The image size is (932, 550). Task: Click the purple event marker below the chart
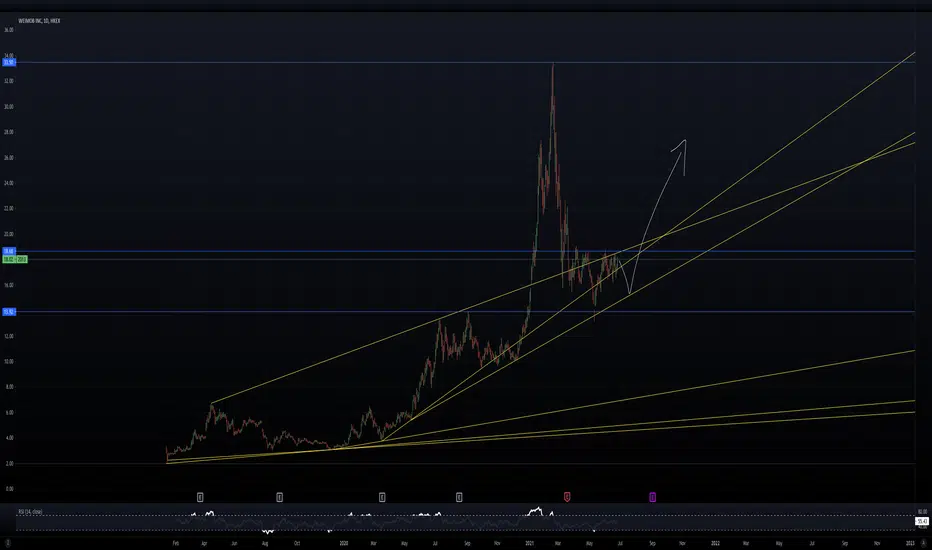652,496
